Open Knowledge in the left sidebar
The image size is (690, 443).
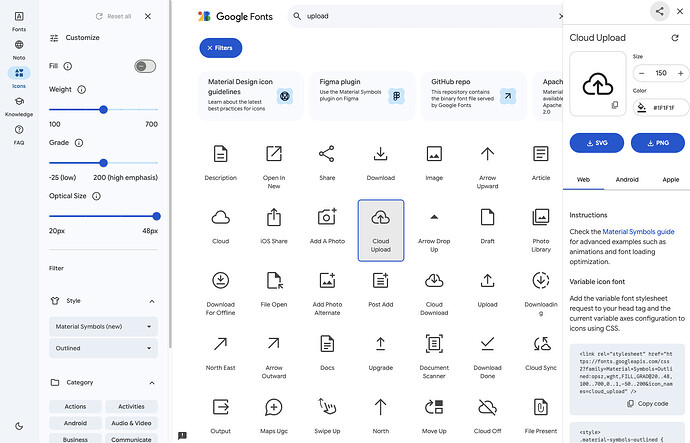coord(19,106)
